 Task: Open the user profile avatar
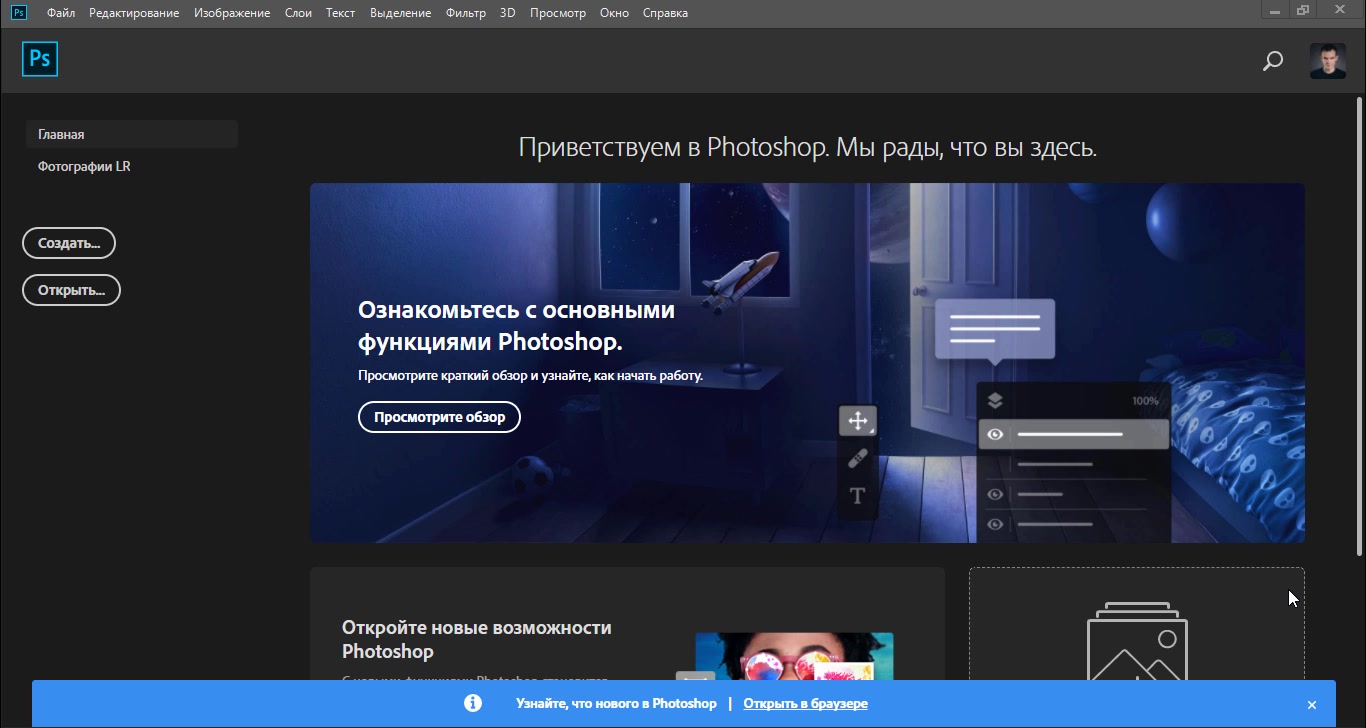pos(1328,61)
